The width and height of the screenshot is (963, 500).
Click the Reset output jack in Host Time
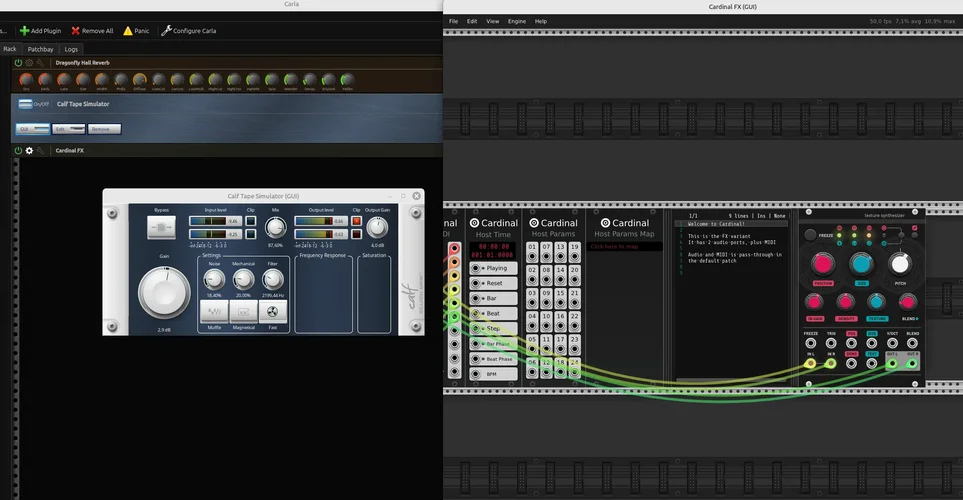coord(475,283)
